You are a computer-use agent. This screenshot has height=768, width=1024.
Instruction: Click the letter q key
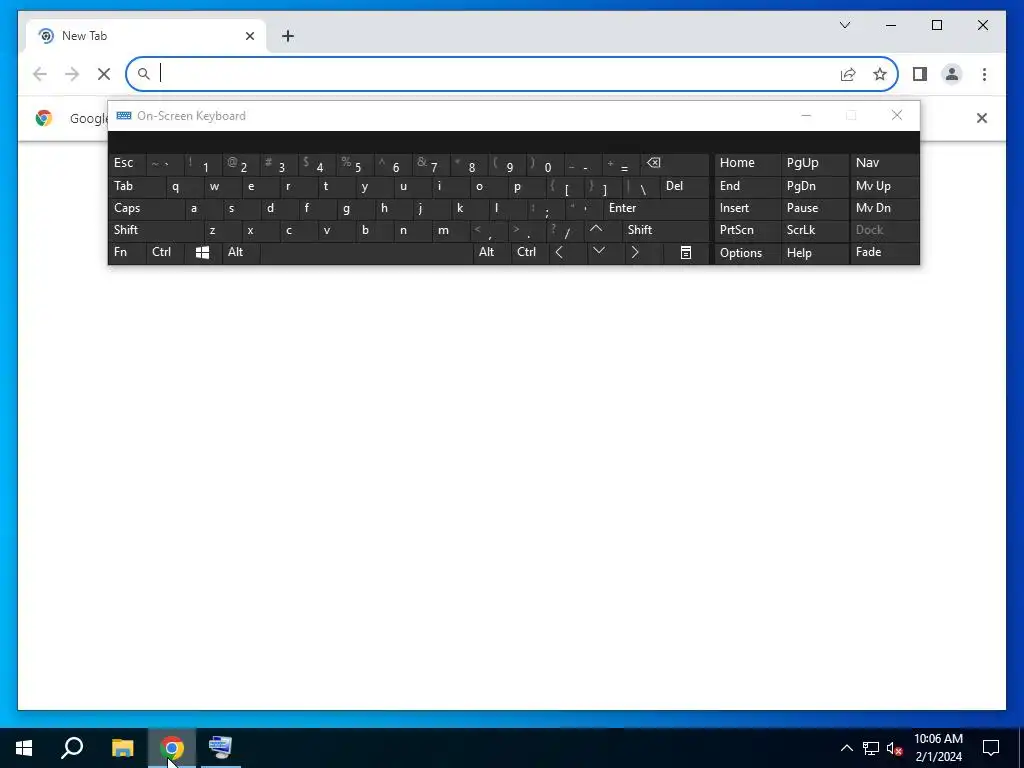click(185, 187)
